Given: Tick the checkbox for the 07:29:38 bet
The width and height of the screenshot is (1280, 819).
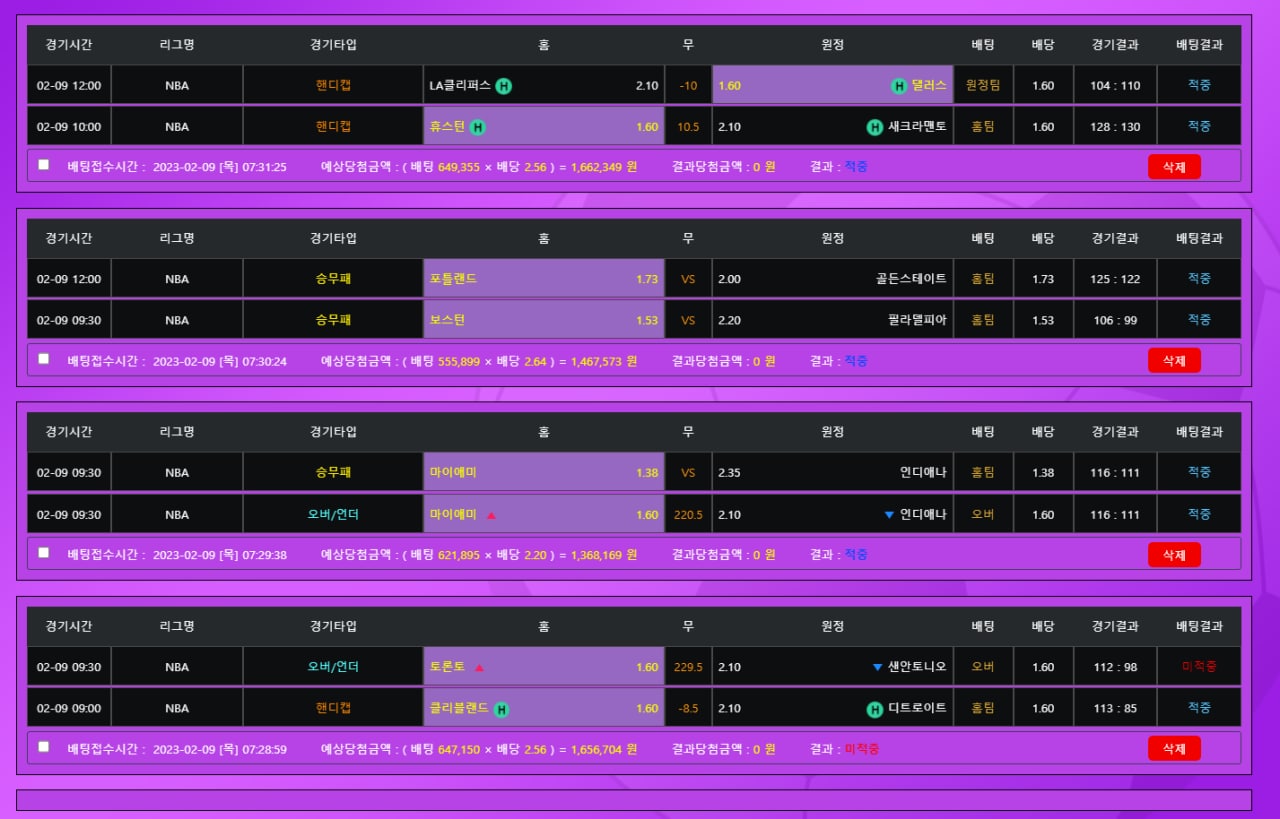Looking at the screenshot, I should pyautogui.click(x=43, y=552).
